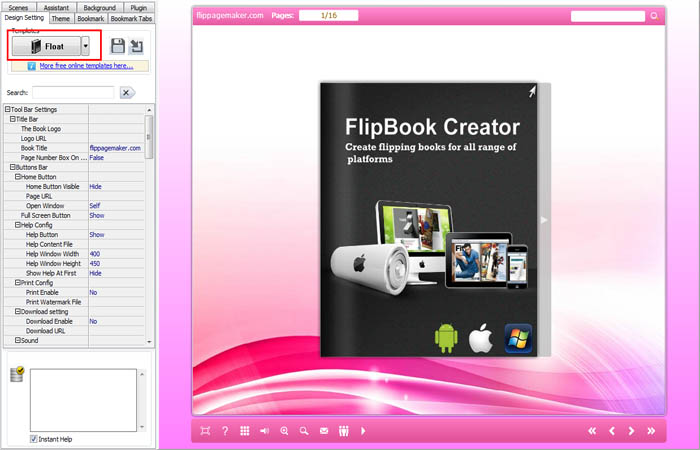Go to previous page arrow
Image resolution: width=700 pixels, height=450 pixels.
click(612, 431)
